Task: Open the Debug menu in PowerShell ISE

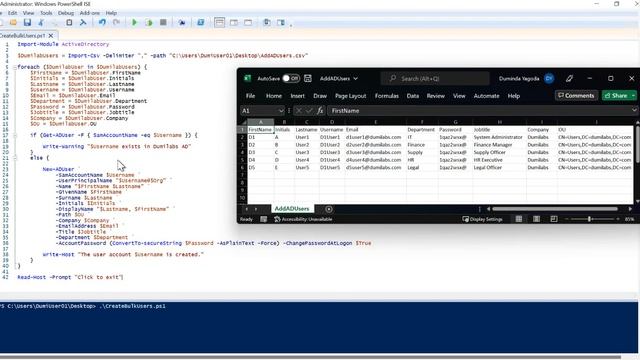Action: (66, 13)
